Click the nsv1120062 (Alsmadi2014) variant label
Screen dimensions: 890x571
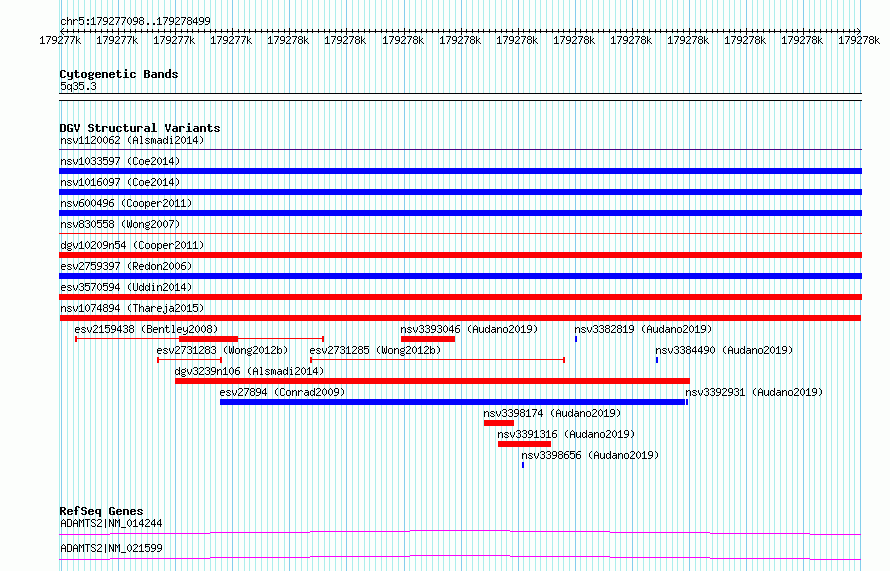(x=132, y=140)
